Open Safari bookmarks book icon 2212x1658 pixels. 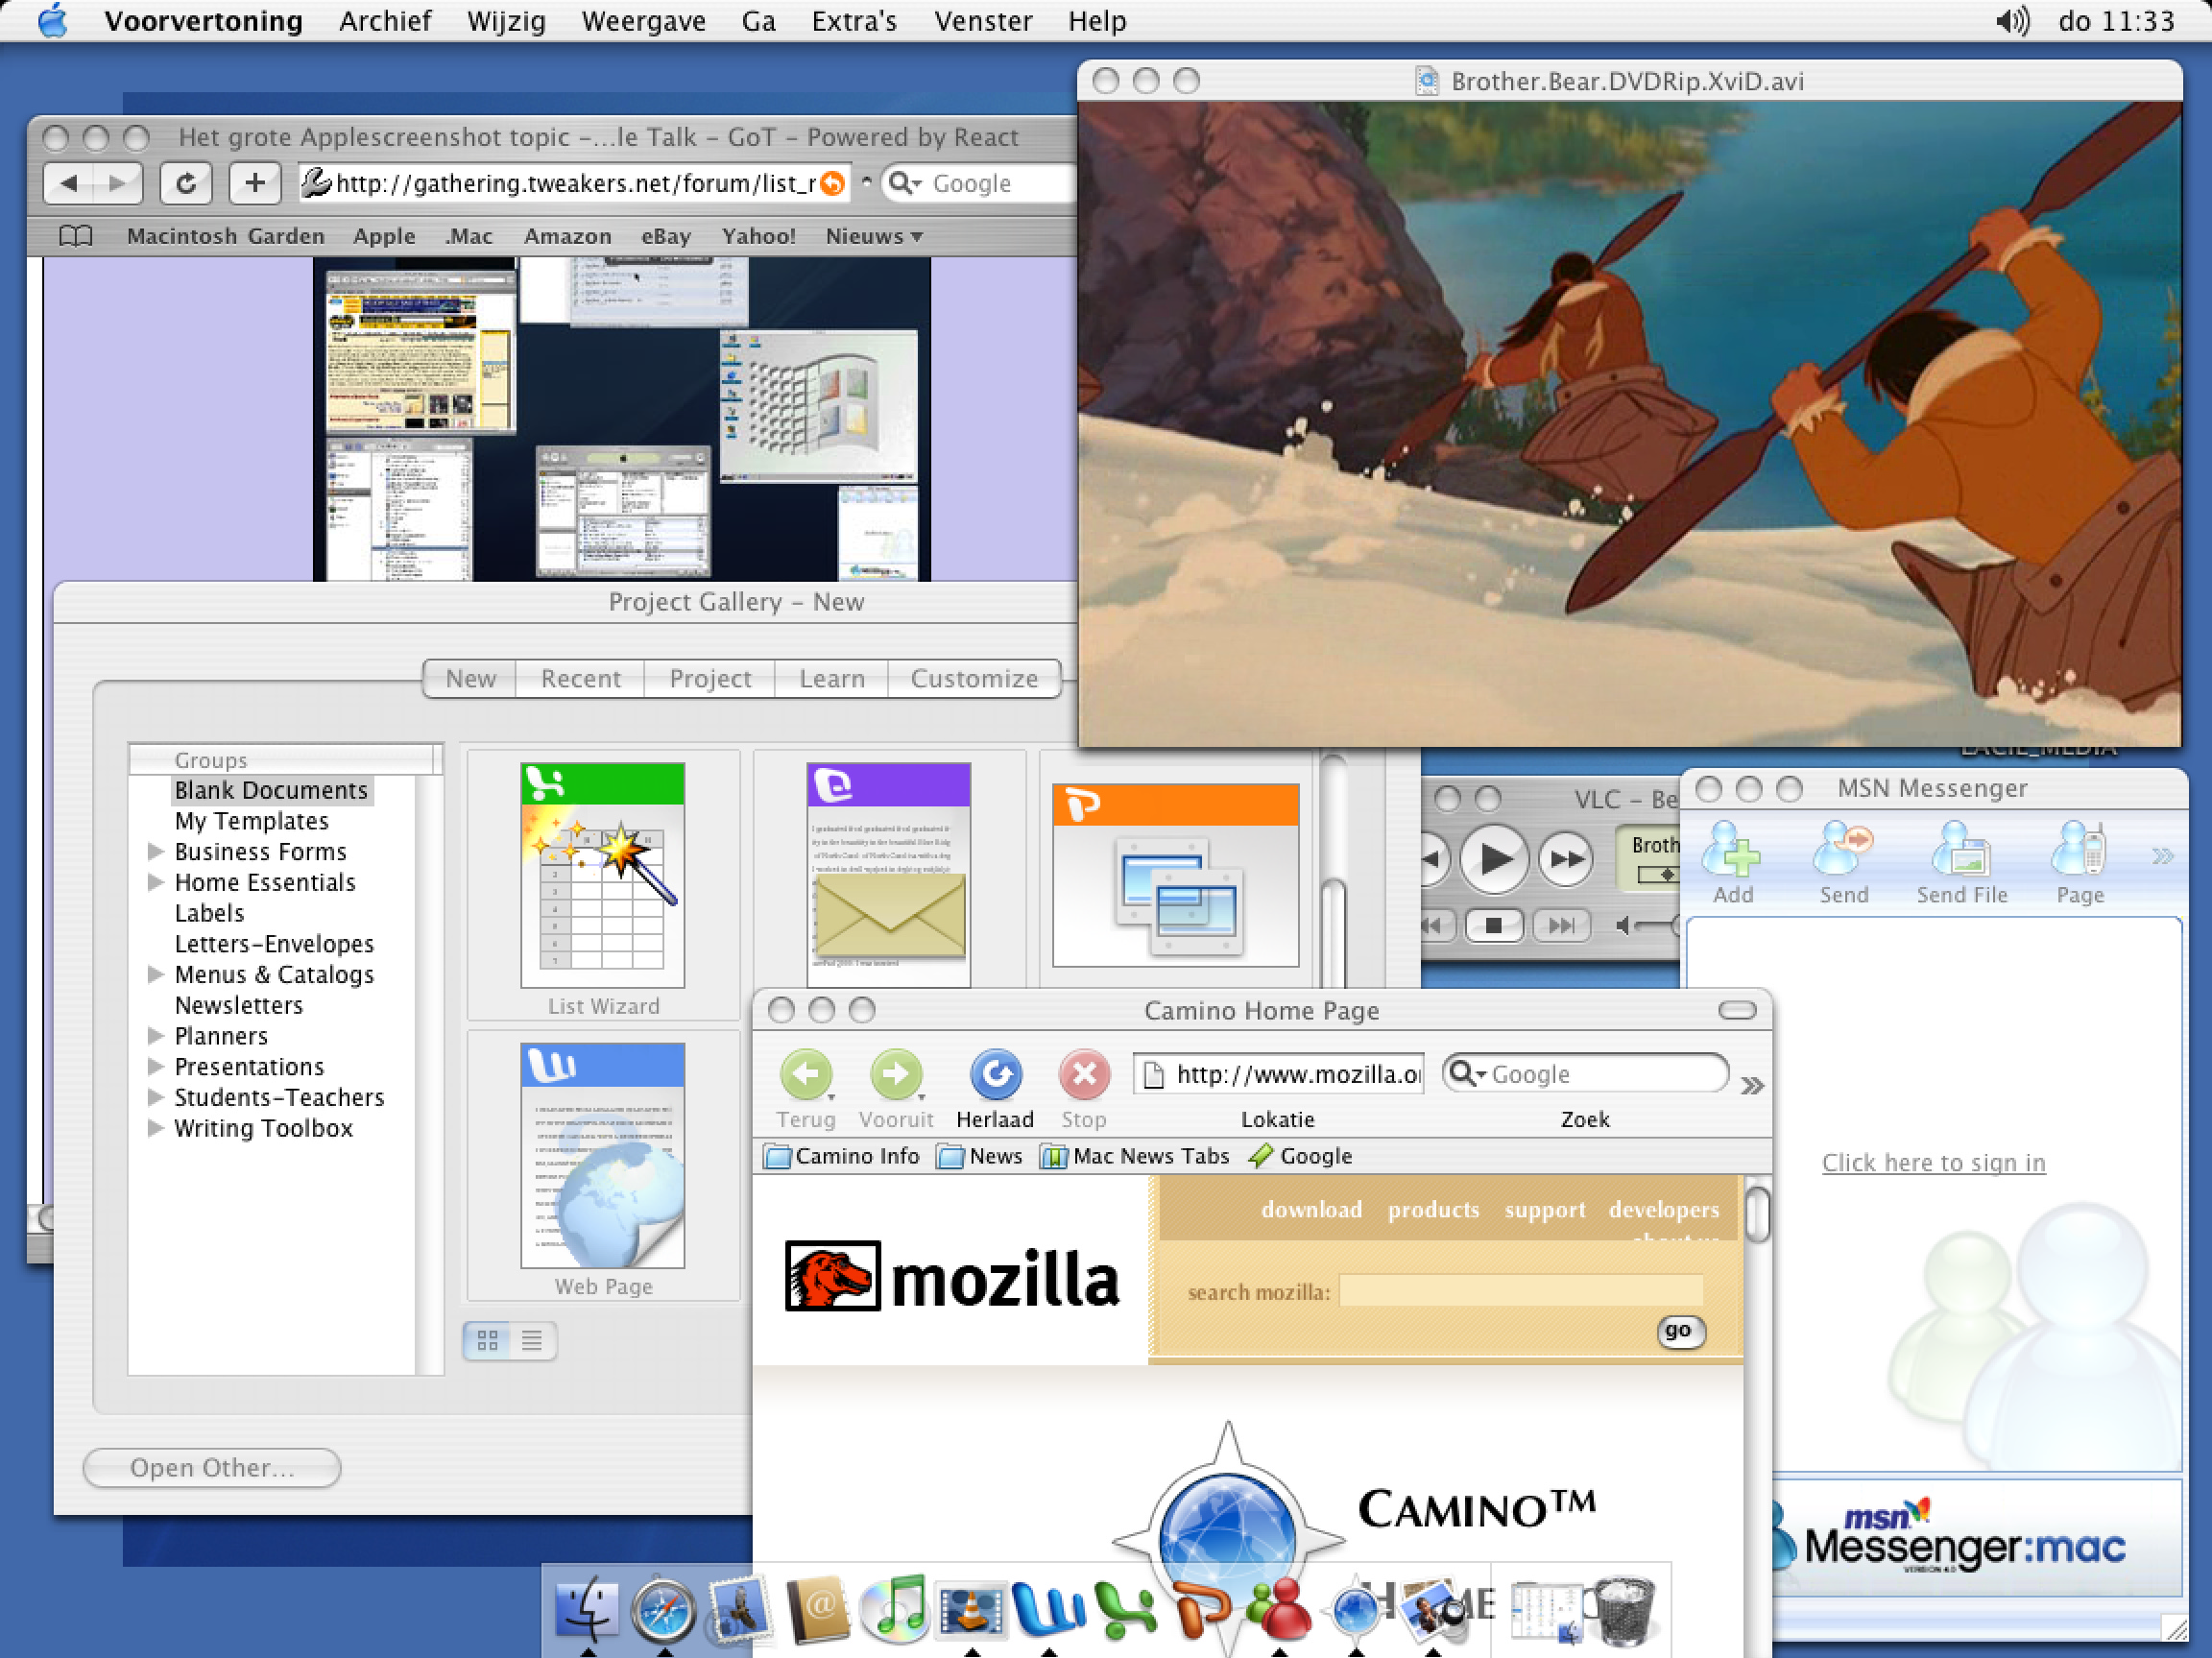pos(76,236)
